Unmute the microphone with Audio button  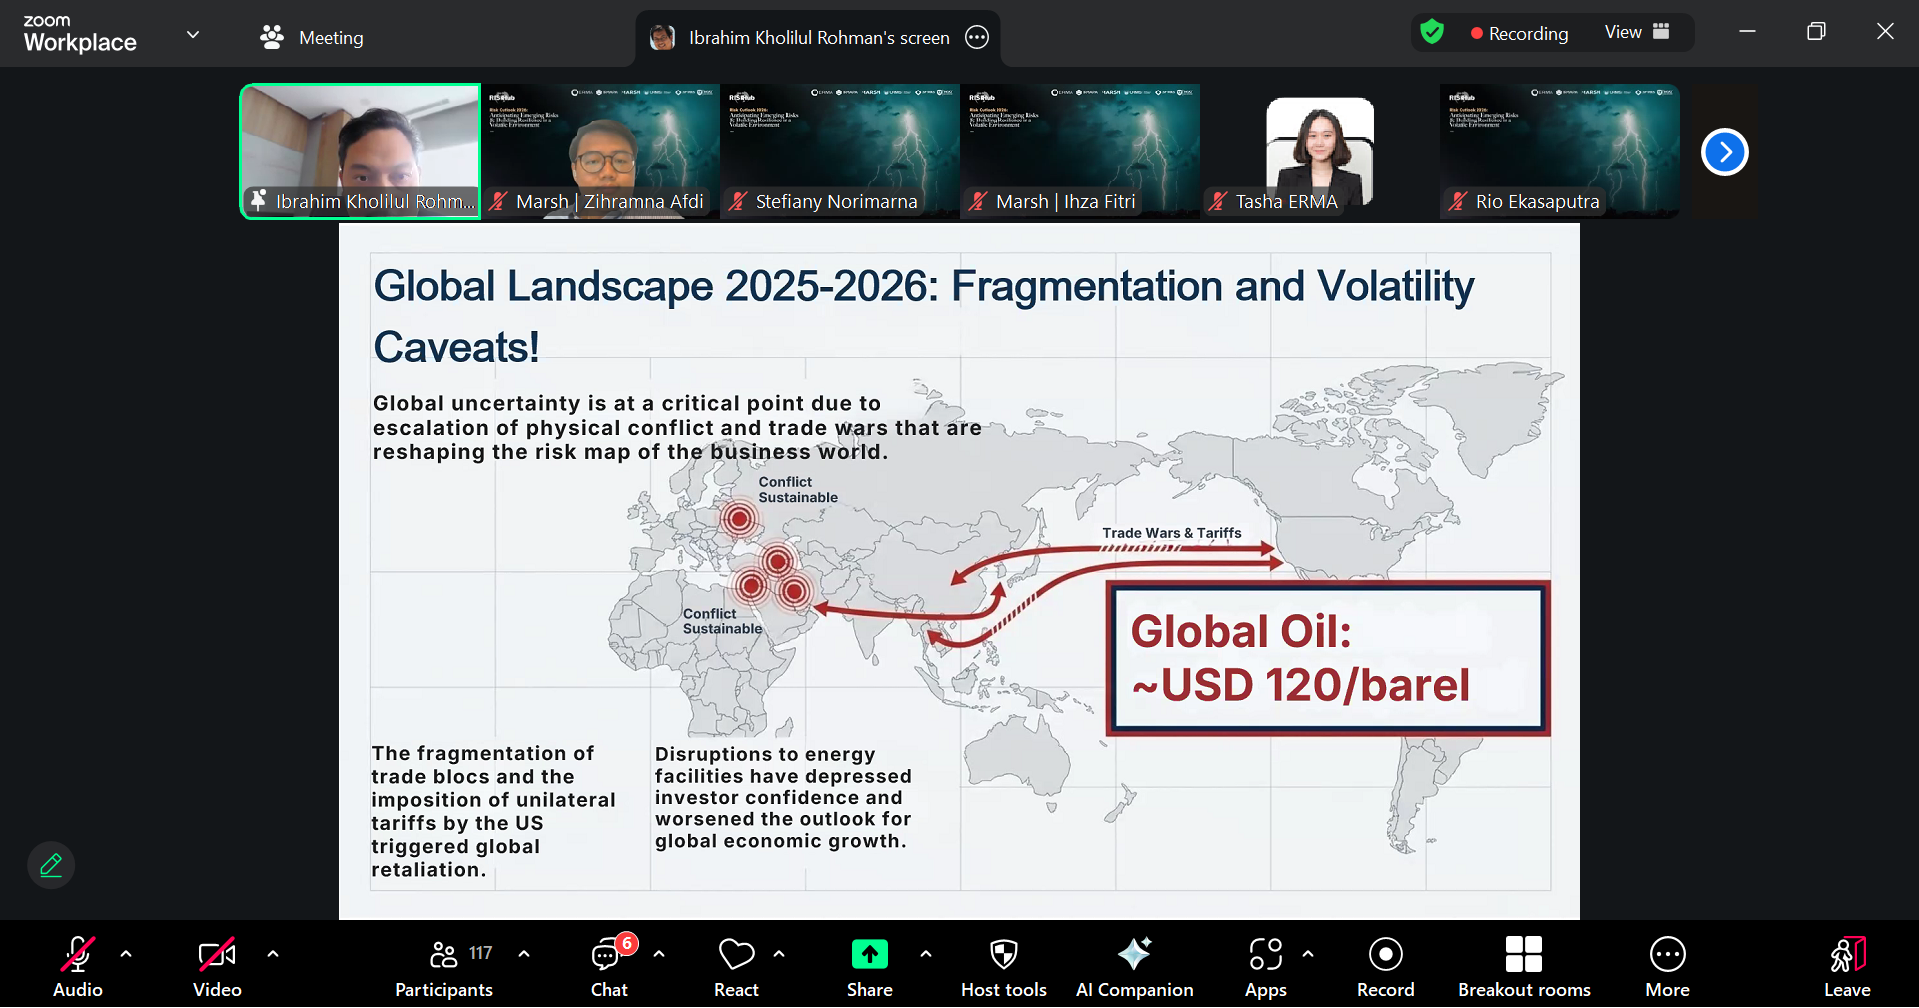78,966
